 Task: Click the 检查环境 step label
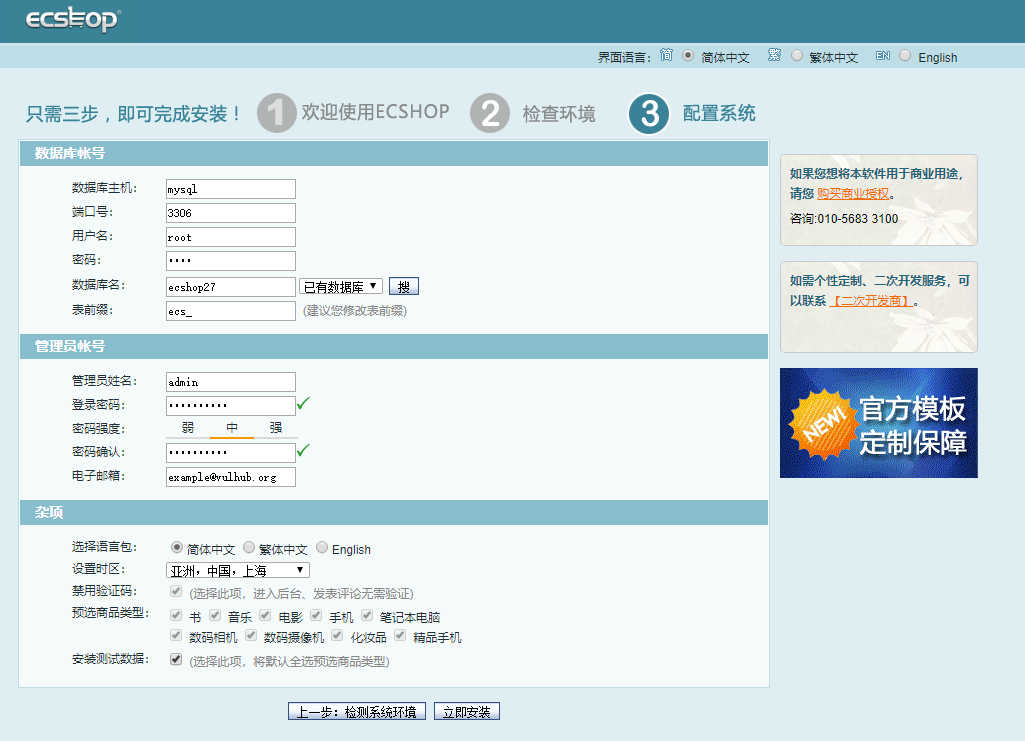(559, 114)
